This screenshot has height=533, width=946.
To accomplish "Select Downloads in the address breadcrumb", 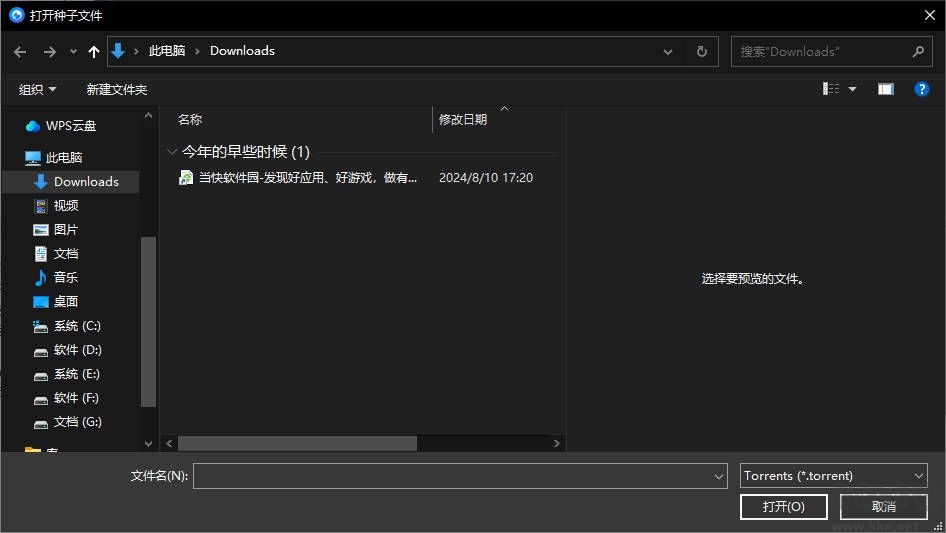I will pyautogui.click(x=242, y=51).
